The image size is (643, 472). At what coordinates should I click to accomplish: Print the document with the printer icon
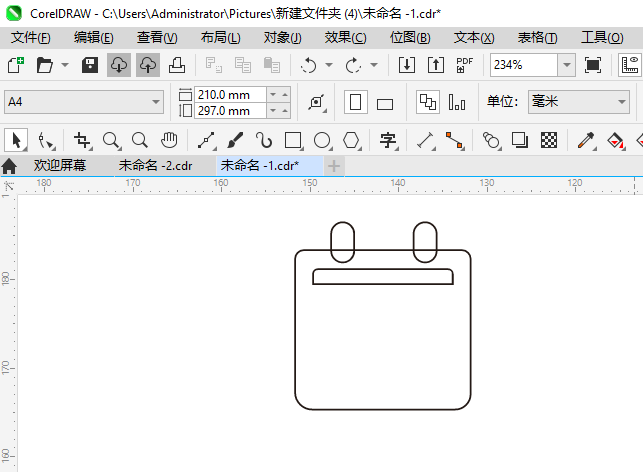[177, 65]
